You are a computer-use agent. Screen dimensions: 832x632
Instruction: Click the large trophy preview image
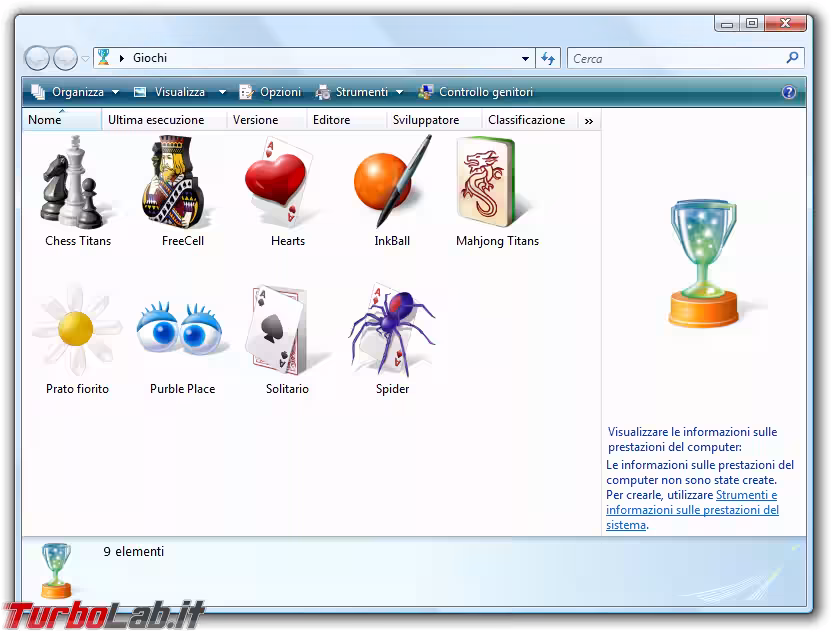click(704, 263)
